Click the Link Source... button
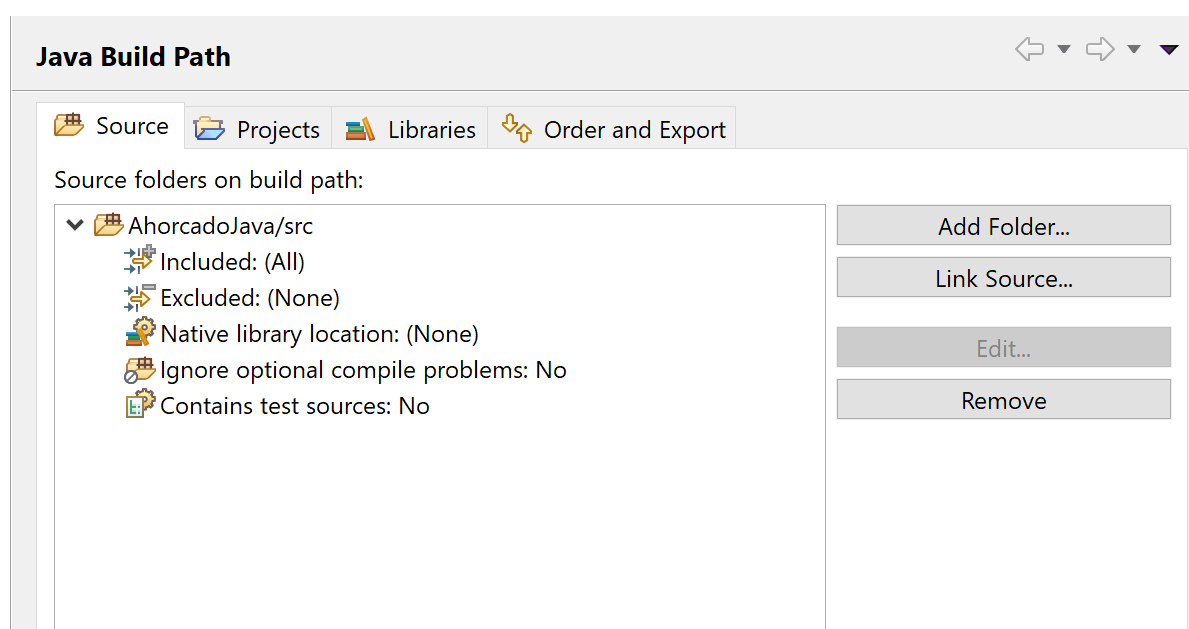1189x629 pixels. click(1003, 278)
